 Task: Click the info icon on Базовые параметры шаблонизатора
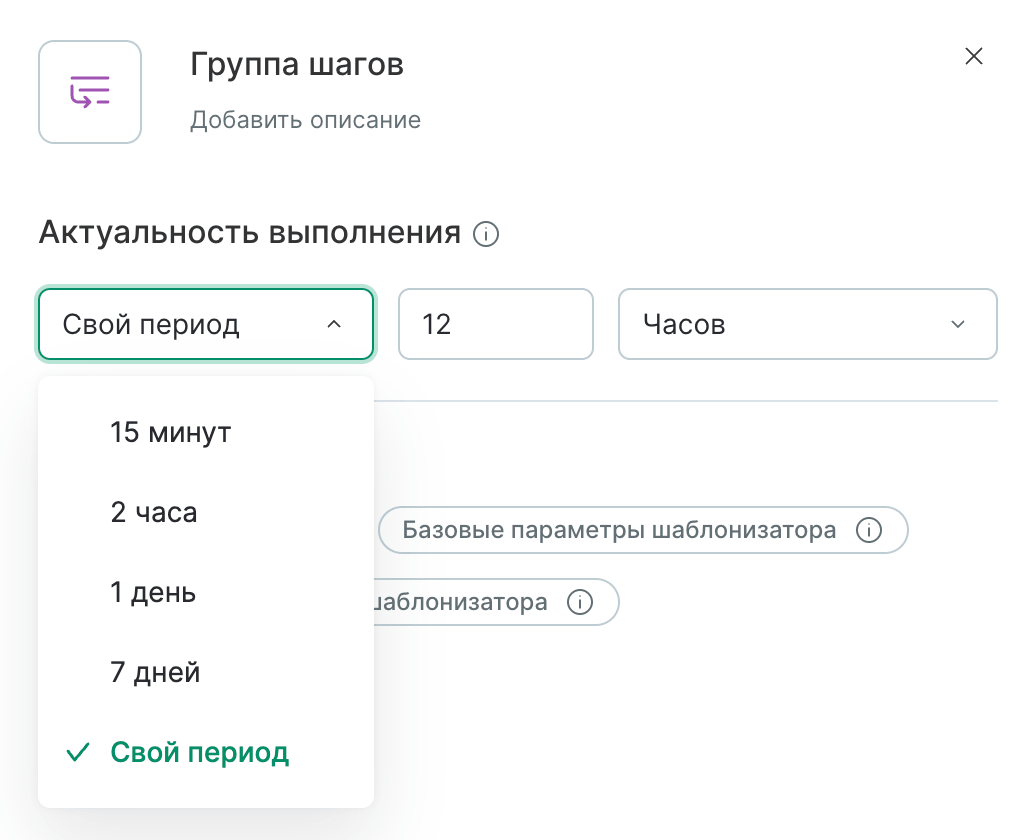(866, 530)
